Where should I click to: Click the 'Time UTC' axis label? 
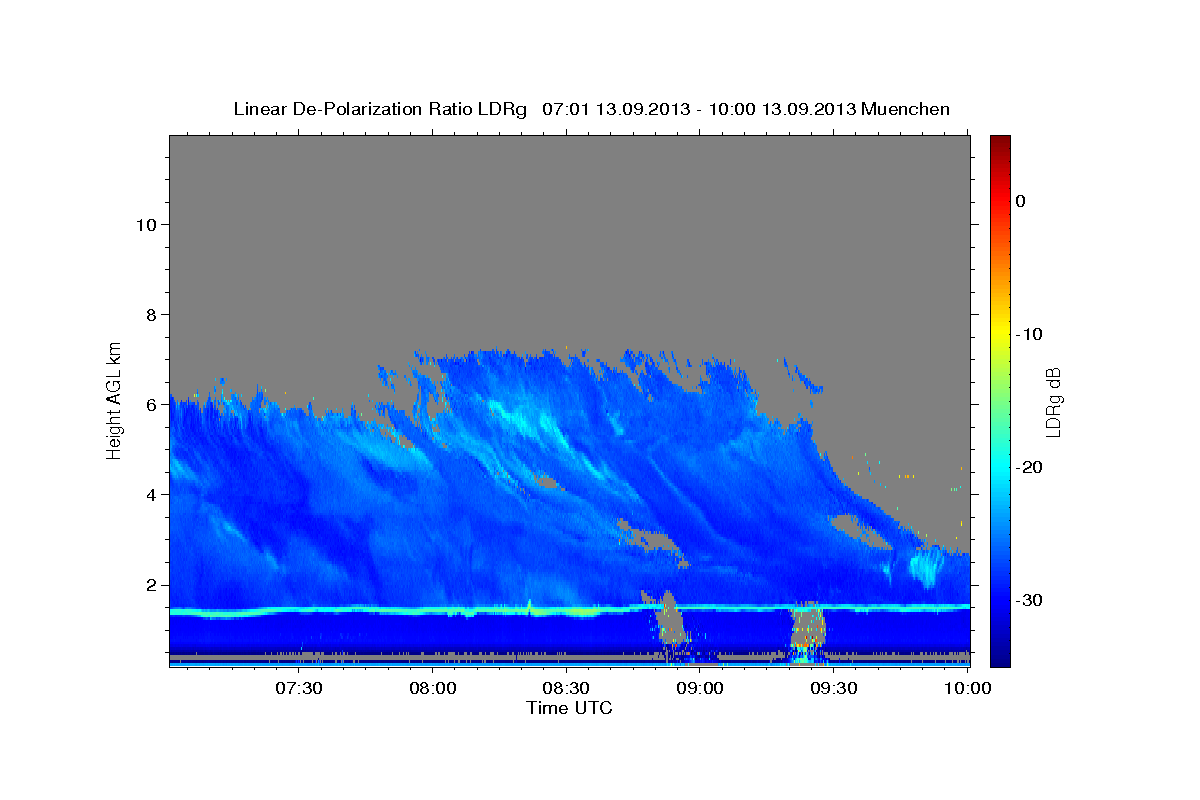(569, 708)
